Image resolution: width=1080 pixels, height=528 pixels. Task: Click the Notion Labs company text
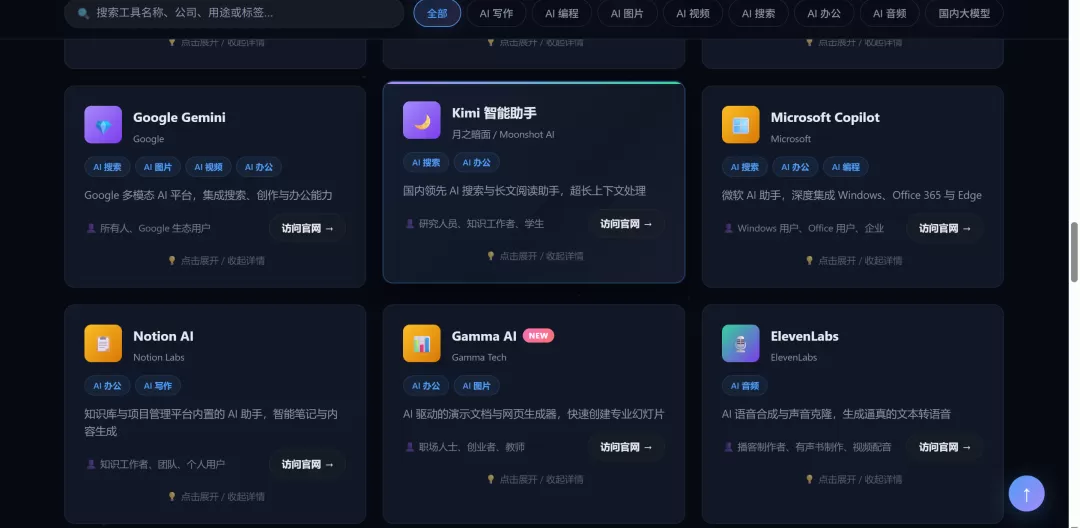(158, 357)
